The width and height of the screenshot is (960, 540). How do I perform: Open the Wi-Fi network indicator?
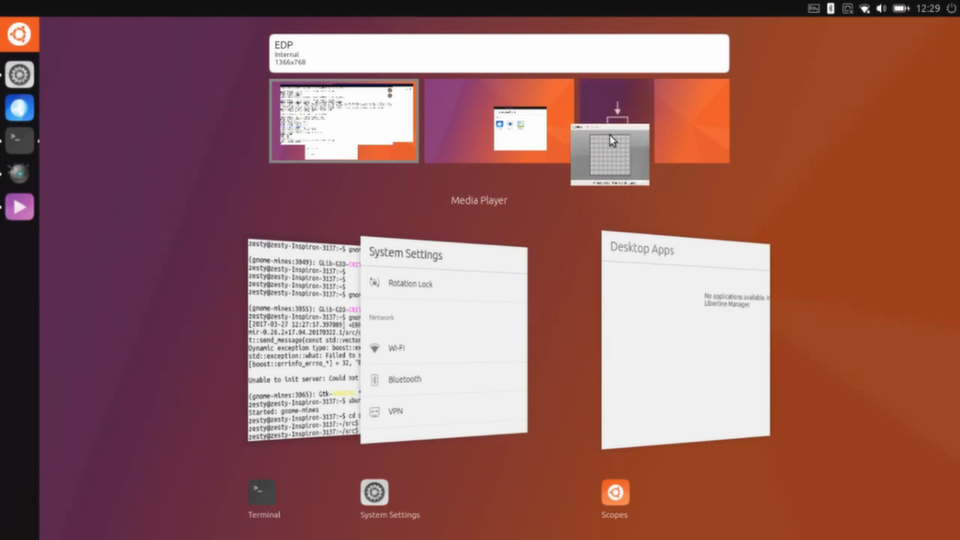(x=864, y=8)
